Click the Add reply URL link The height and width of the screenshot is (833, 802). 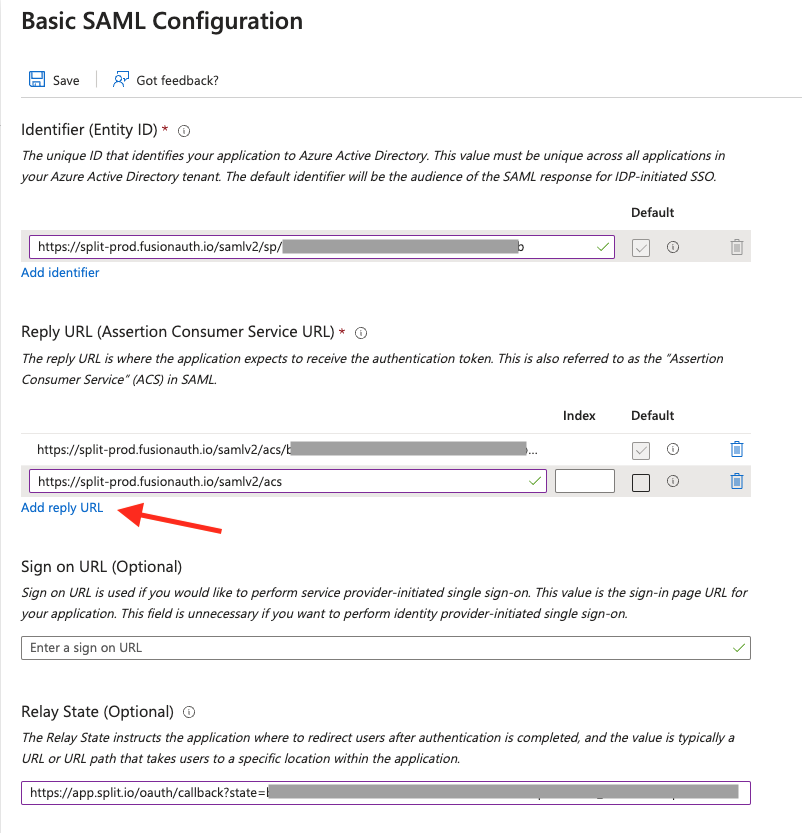click(62, 508)
